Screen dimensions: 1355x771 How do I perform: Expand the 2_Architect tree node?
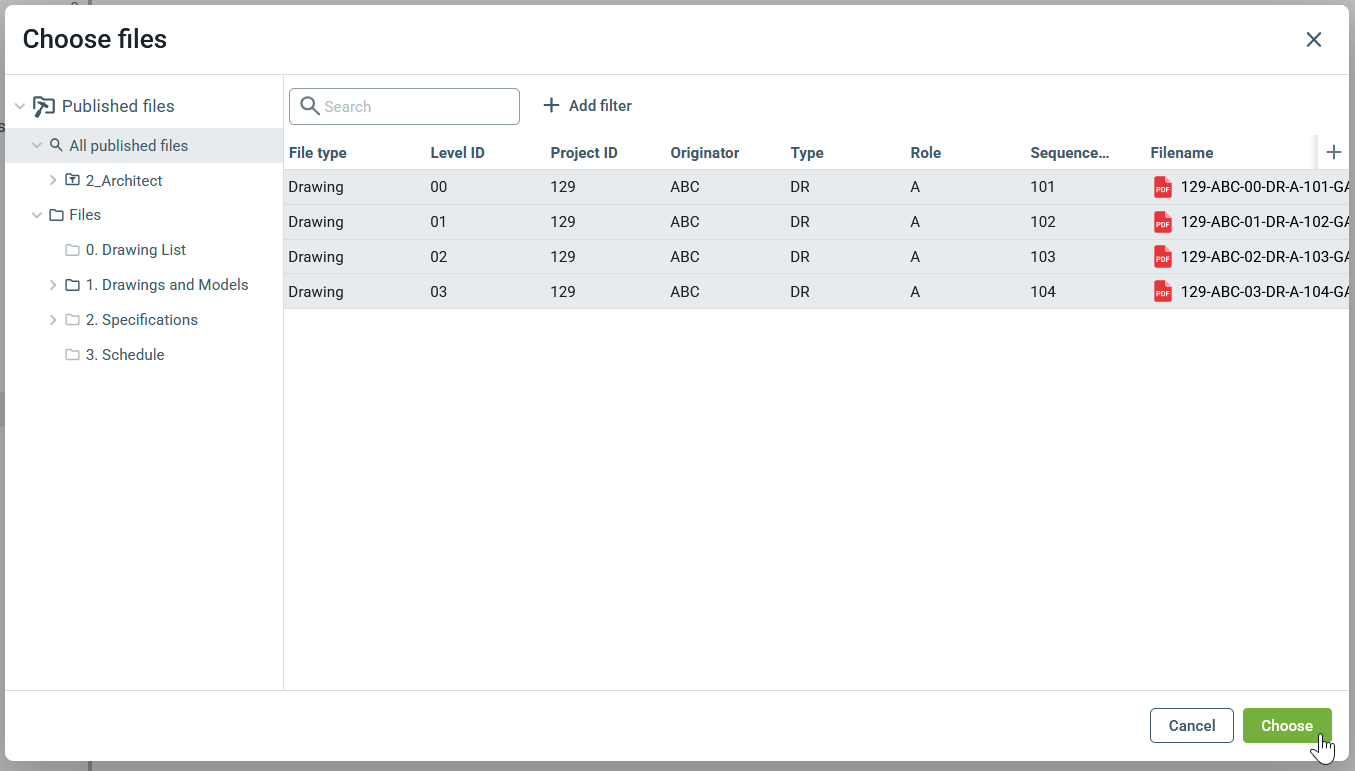pos(53,181)
